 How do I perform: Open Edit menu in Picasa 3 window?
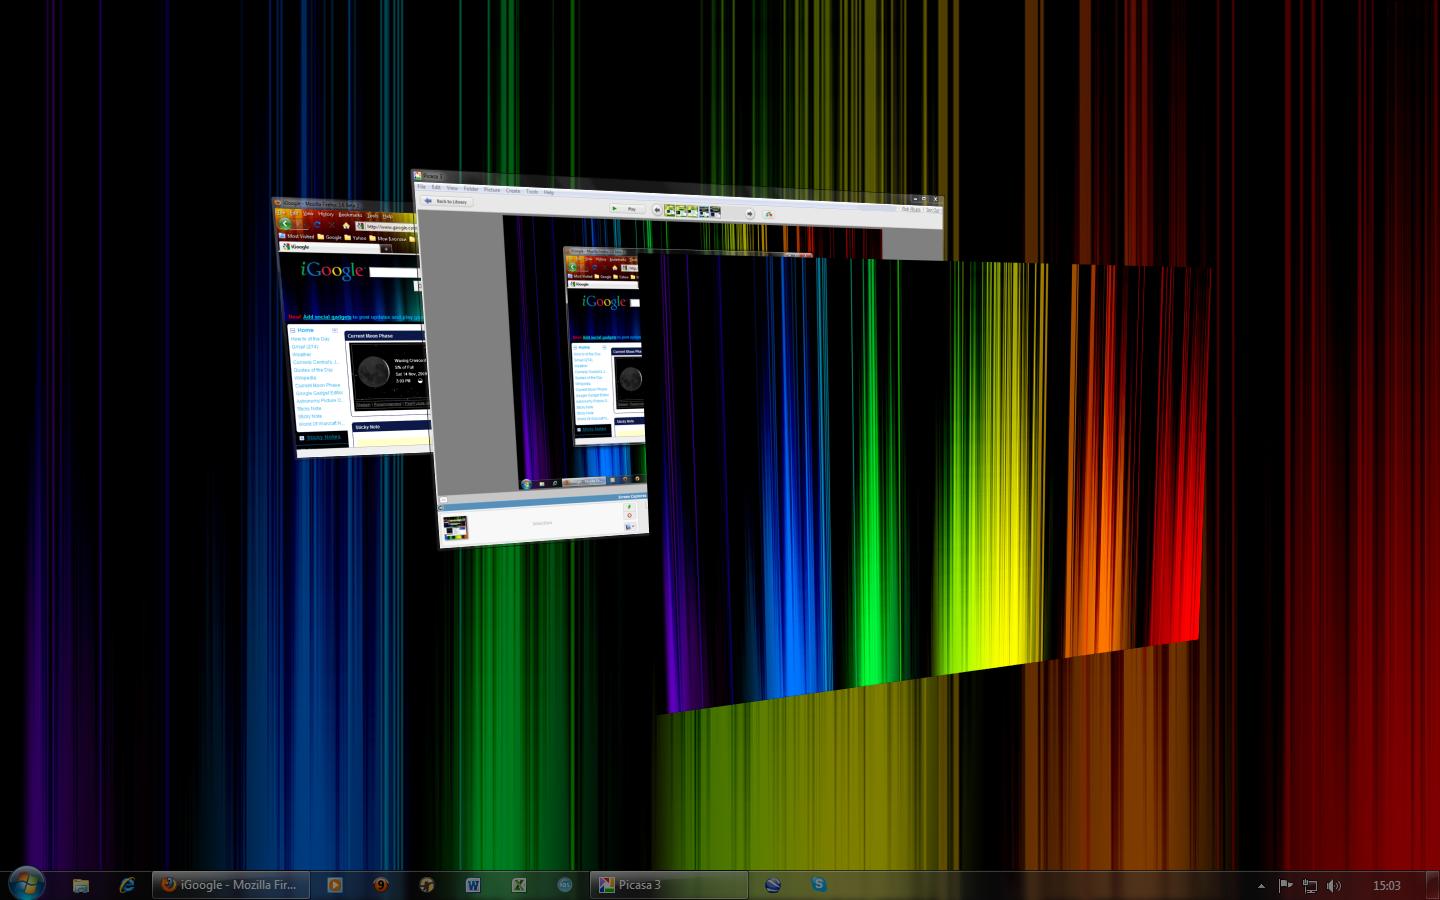436,187
